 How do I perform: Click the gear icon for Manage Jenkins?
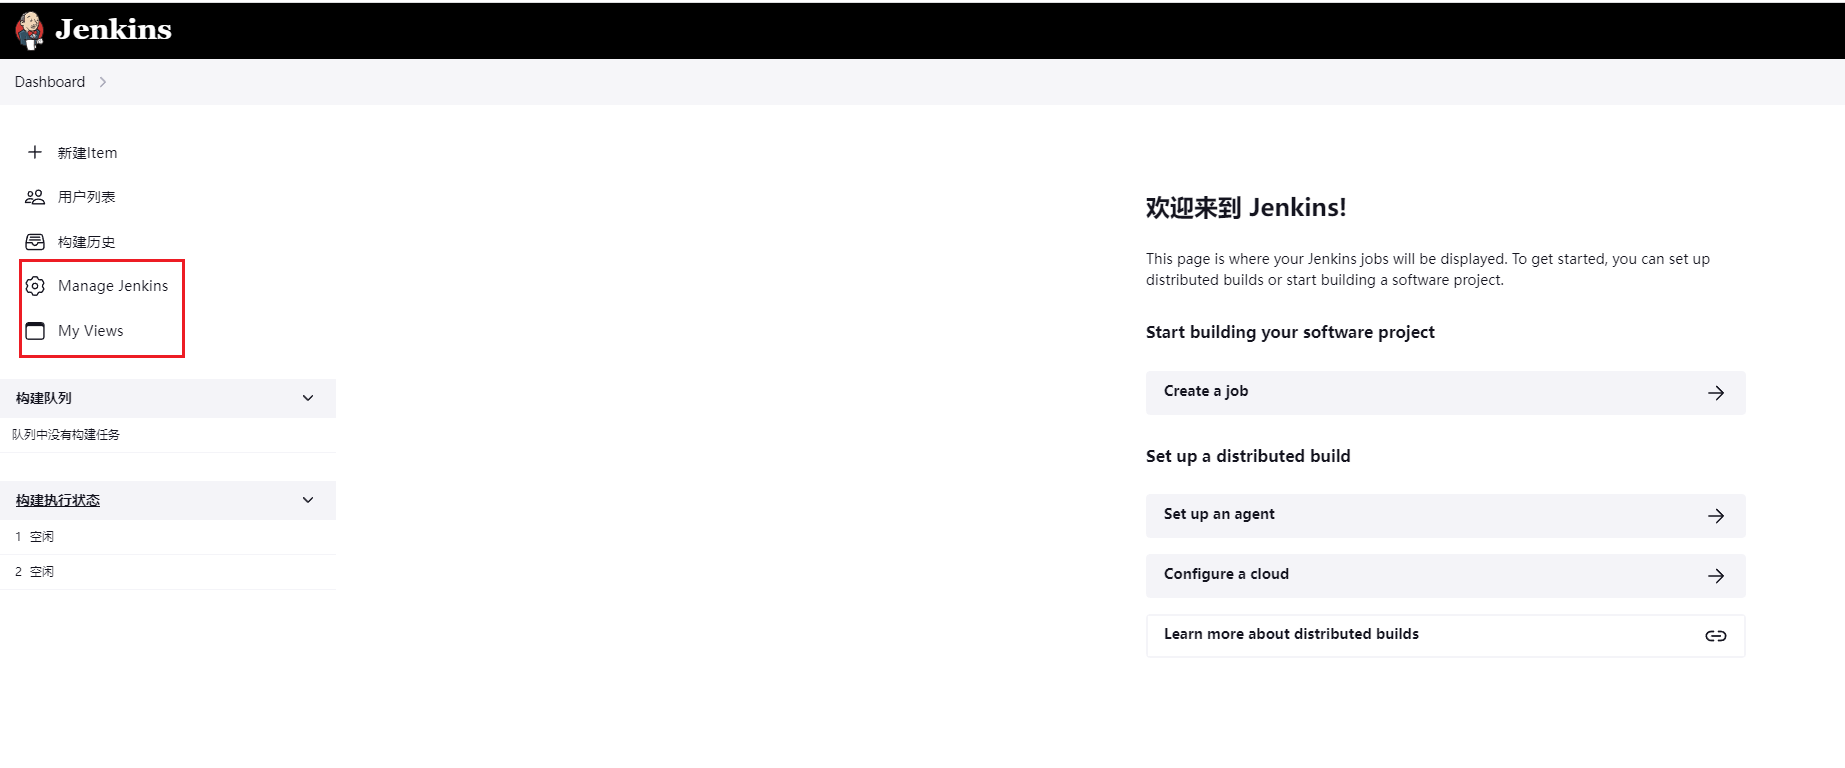35,286
